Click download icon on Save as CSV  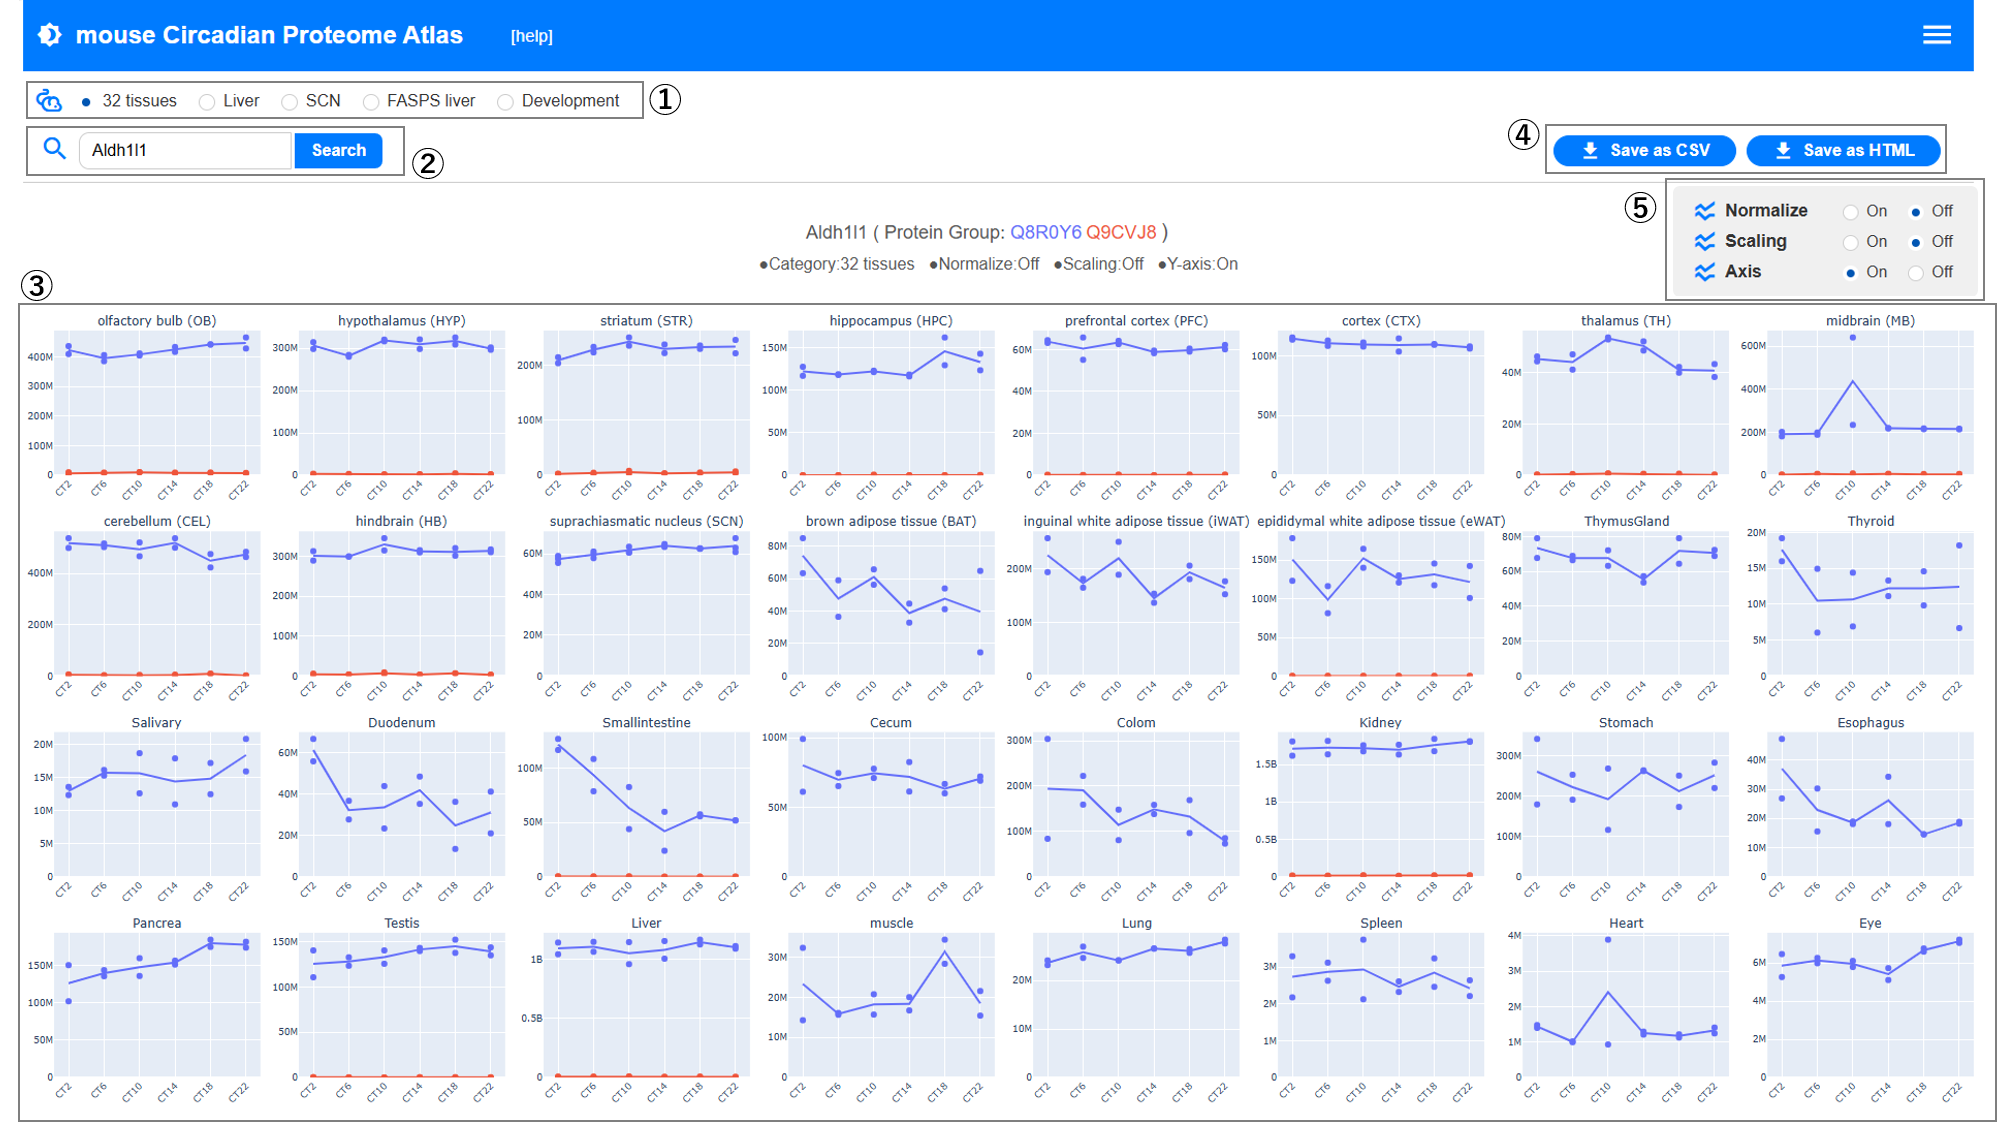coord(1590,150)
